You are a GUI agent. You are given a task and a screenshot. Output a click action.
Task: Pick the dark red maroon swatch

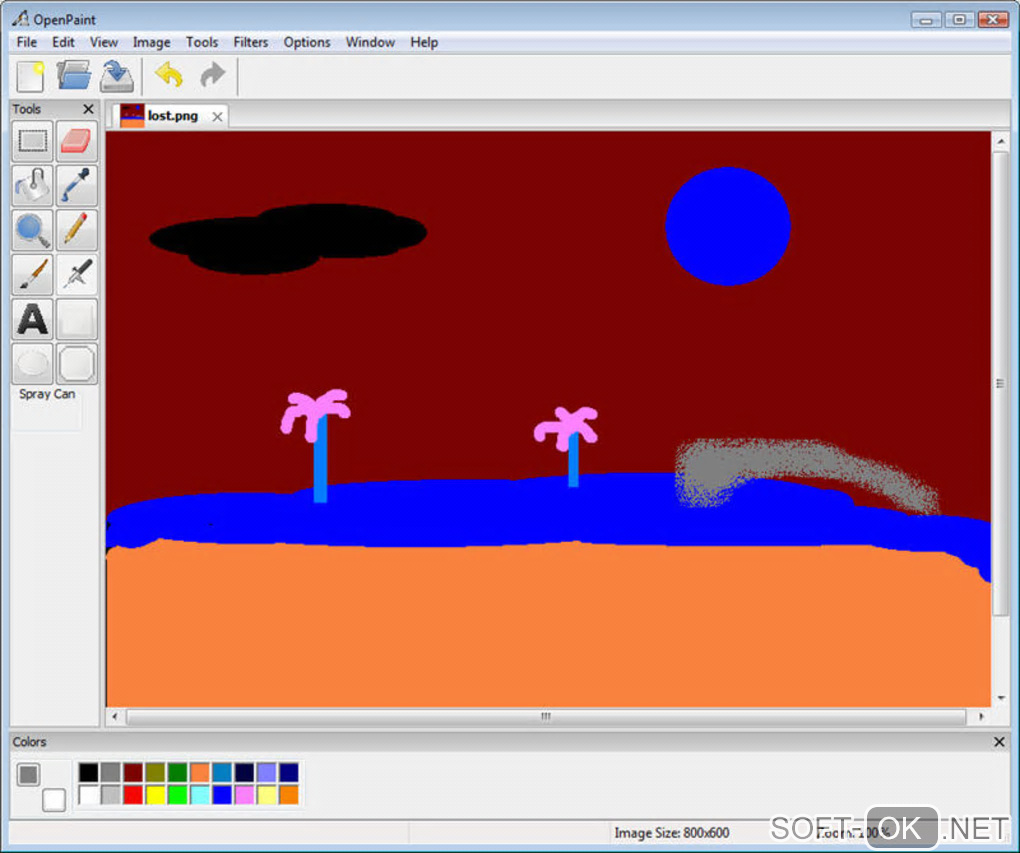pos(133,772)
